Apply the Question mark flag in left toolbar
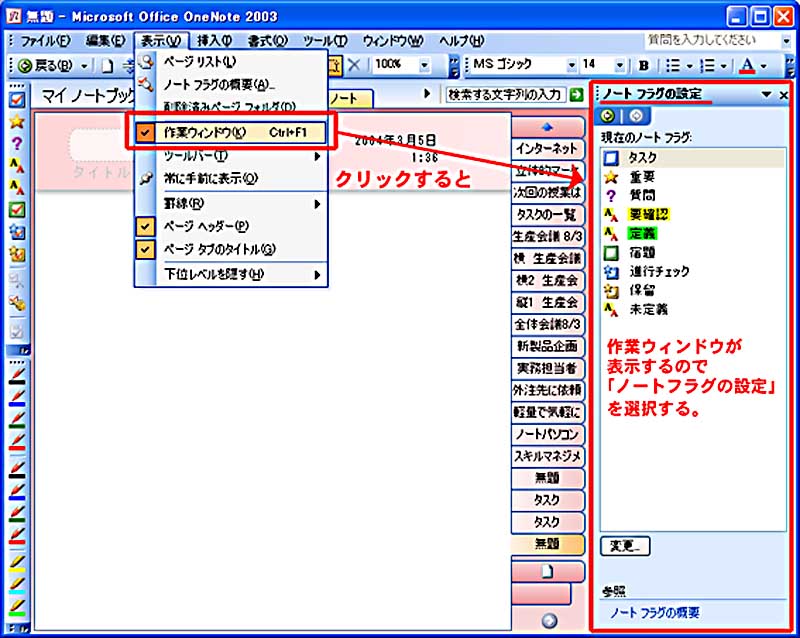Image resolution: width=800 pixels, height=638 pixels. [17, 143]
